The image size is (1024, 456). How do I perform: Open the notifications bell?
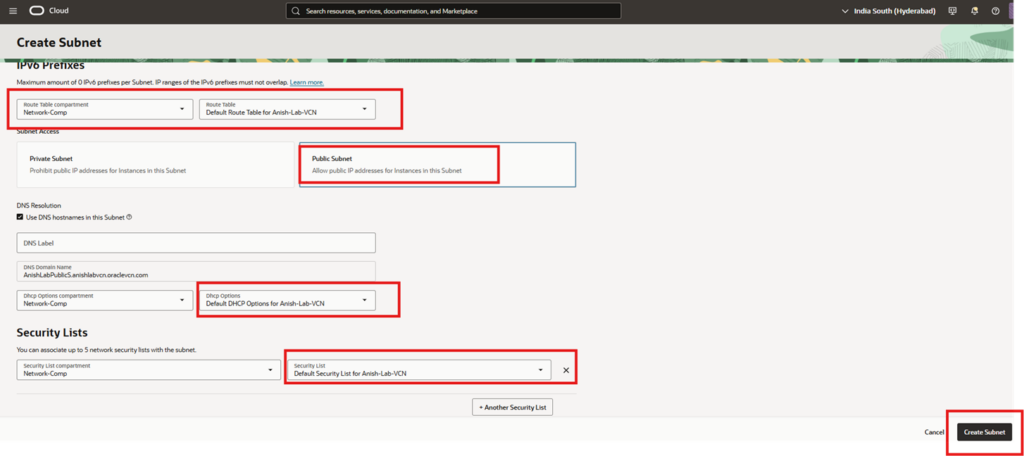973,11
